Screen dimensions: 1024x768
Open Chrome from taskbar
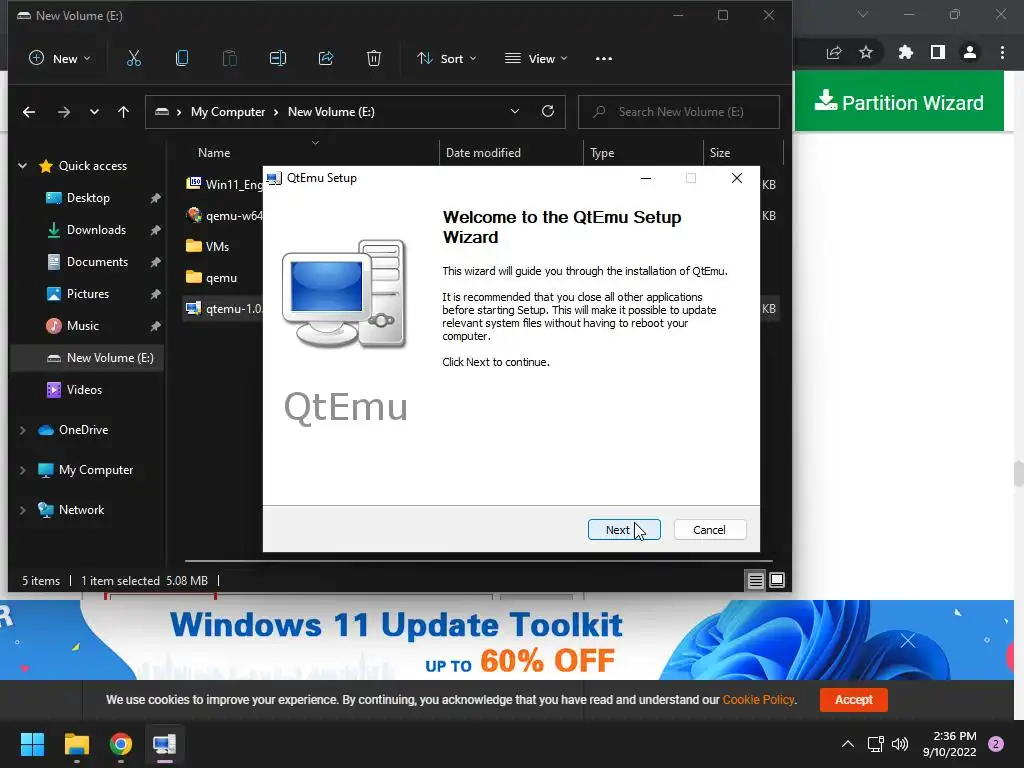[121, 744]
